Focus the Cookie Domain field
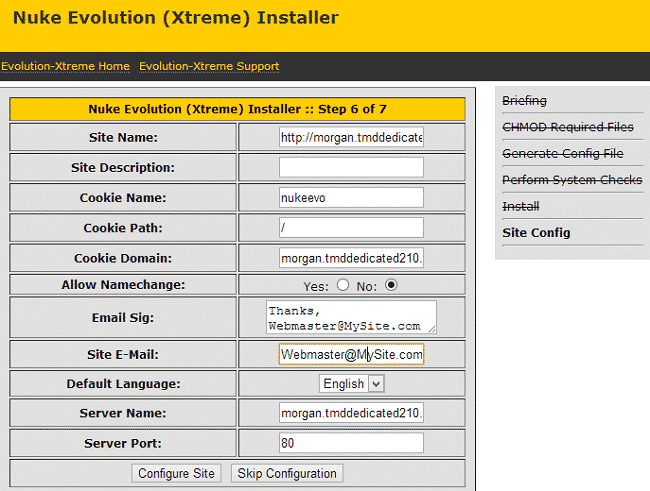Image resolution: width=650 pixels, height=491 pixels. (351, 258)
